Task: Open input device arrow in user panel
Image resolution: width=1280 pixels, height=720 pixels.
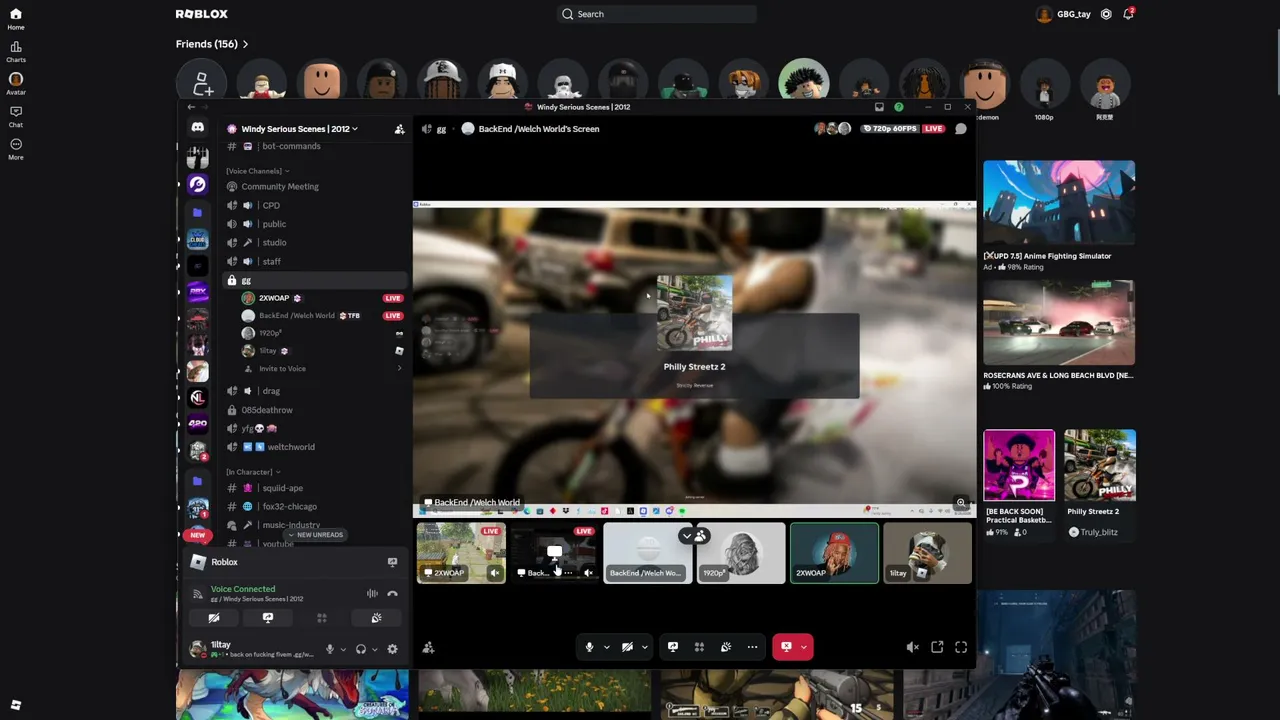Action: (x=342, y=649)
